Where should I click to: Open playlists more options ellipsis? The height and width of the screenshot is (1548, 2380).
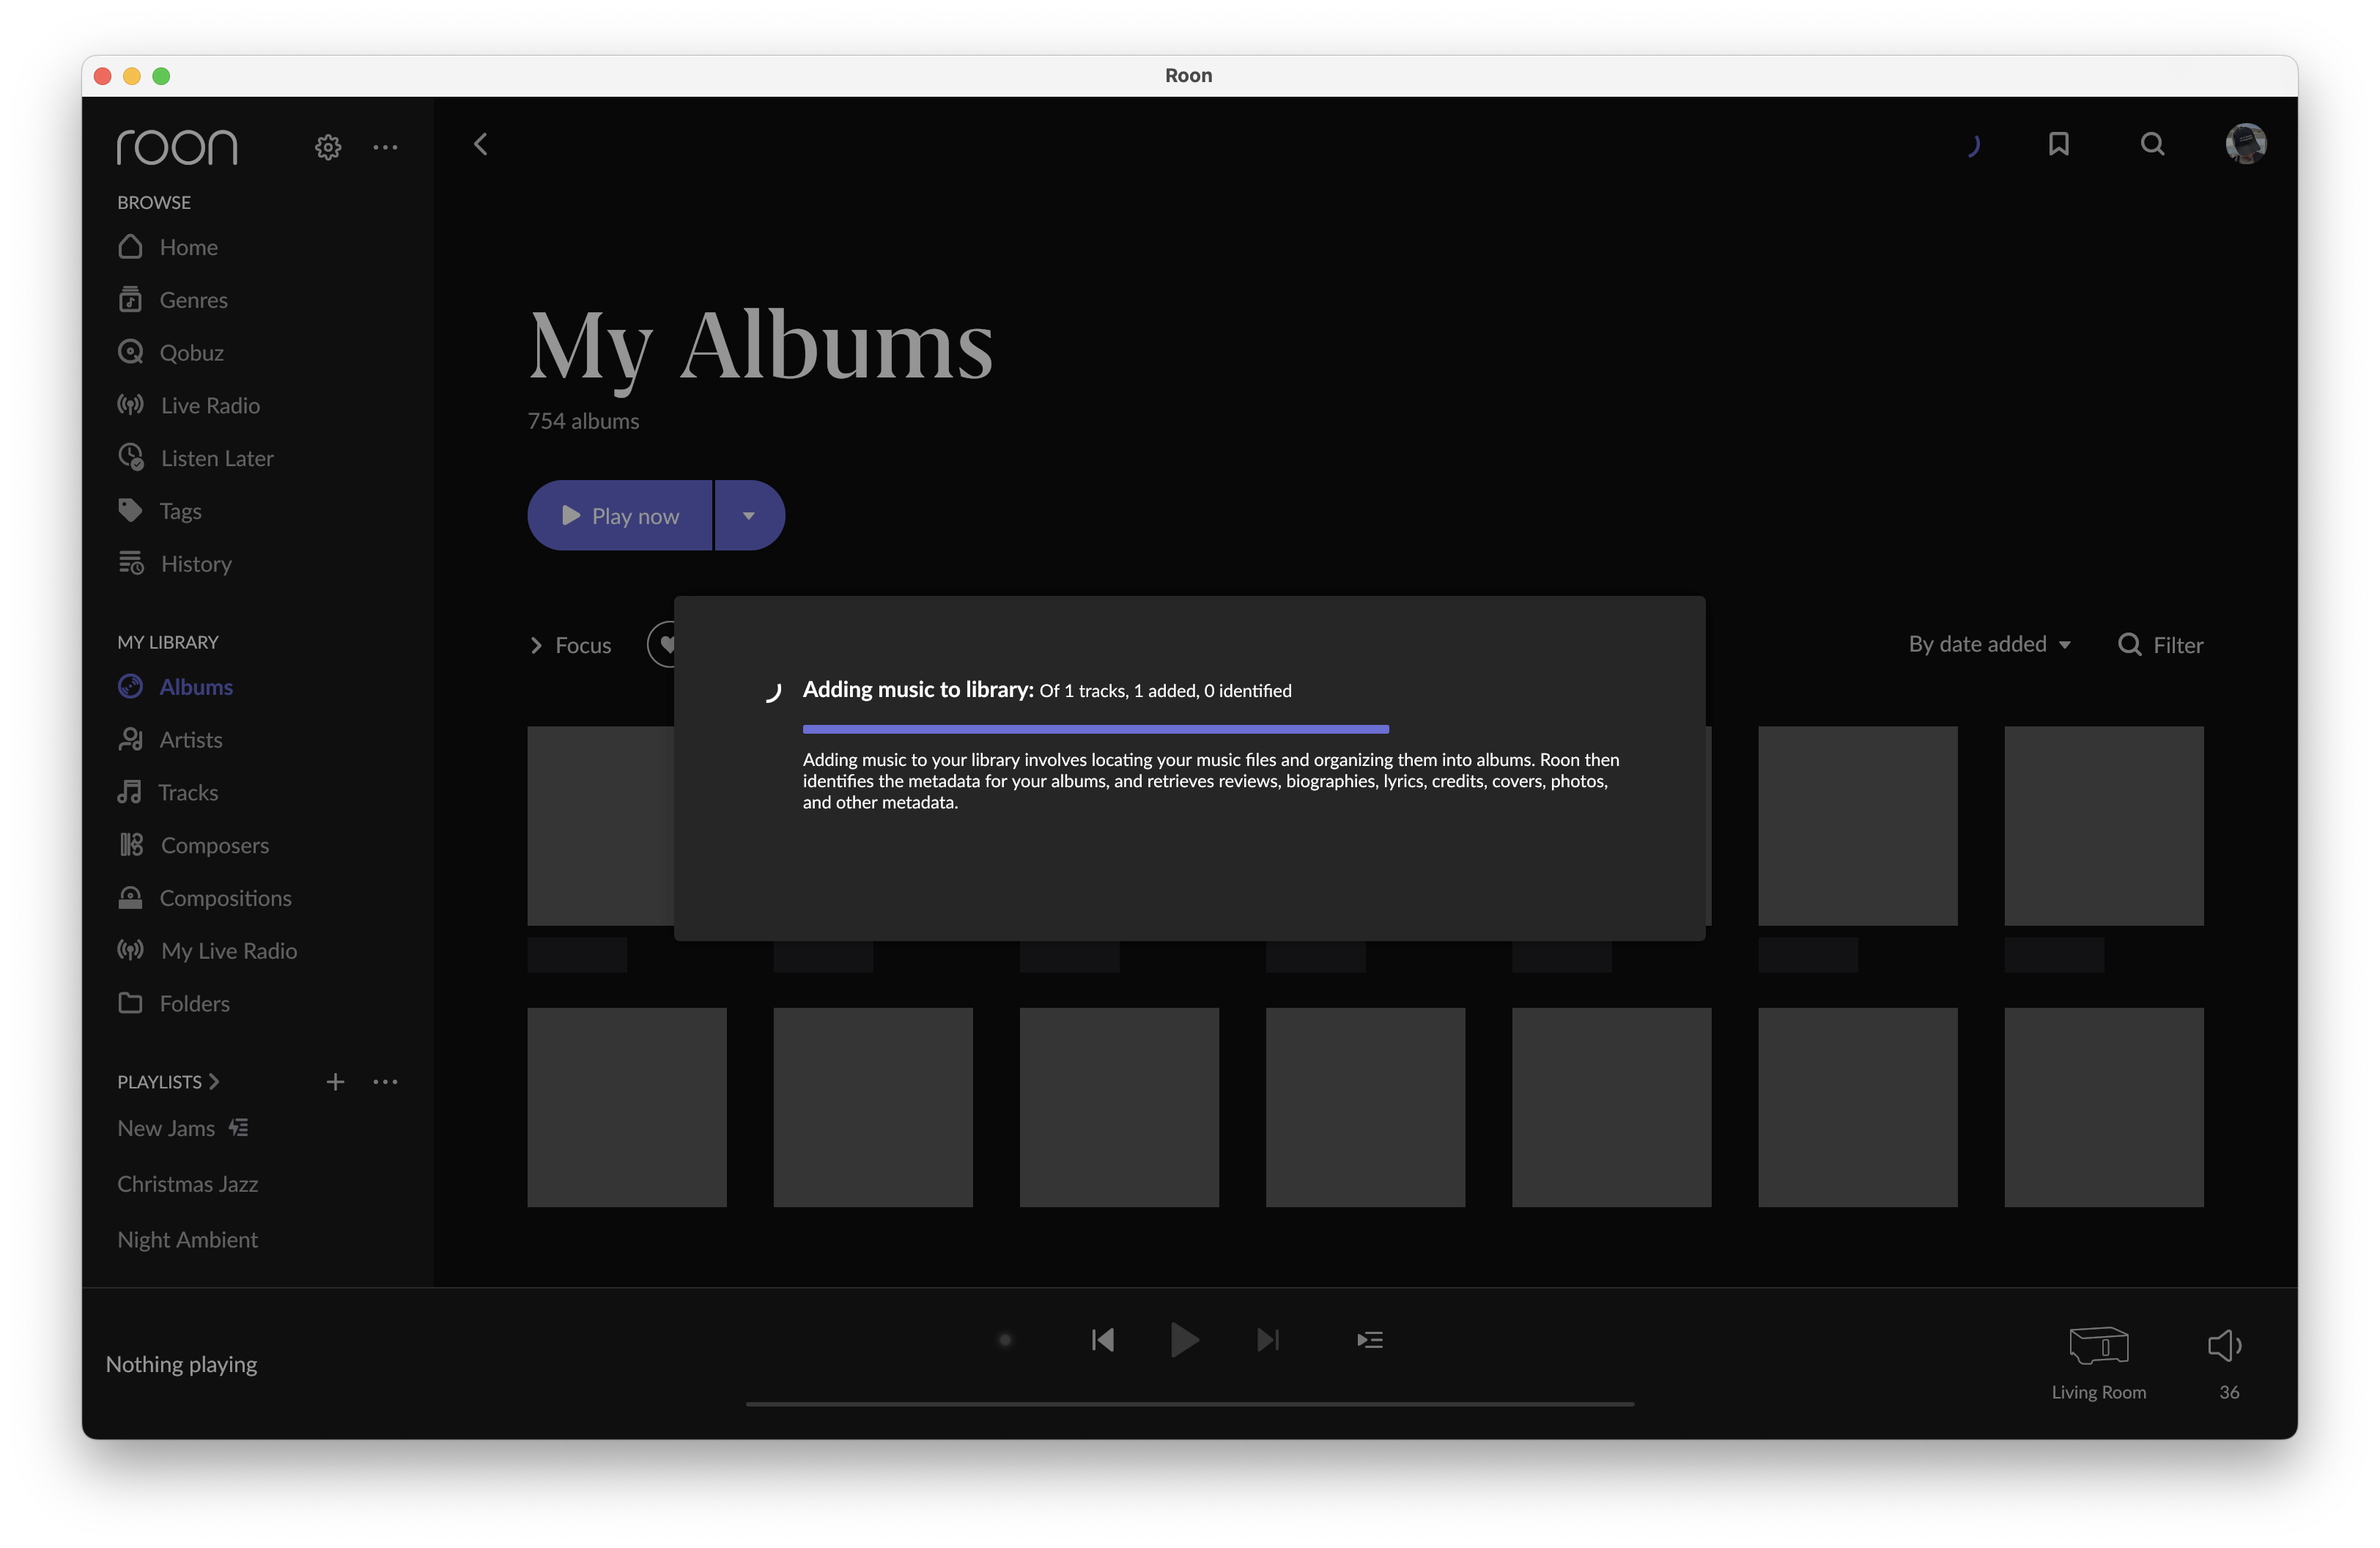[x=385, y=1082]
